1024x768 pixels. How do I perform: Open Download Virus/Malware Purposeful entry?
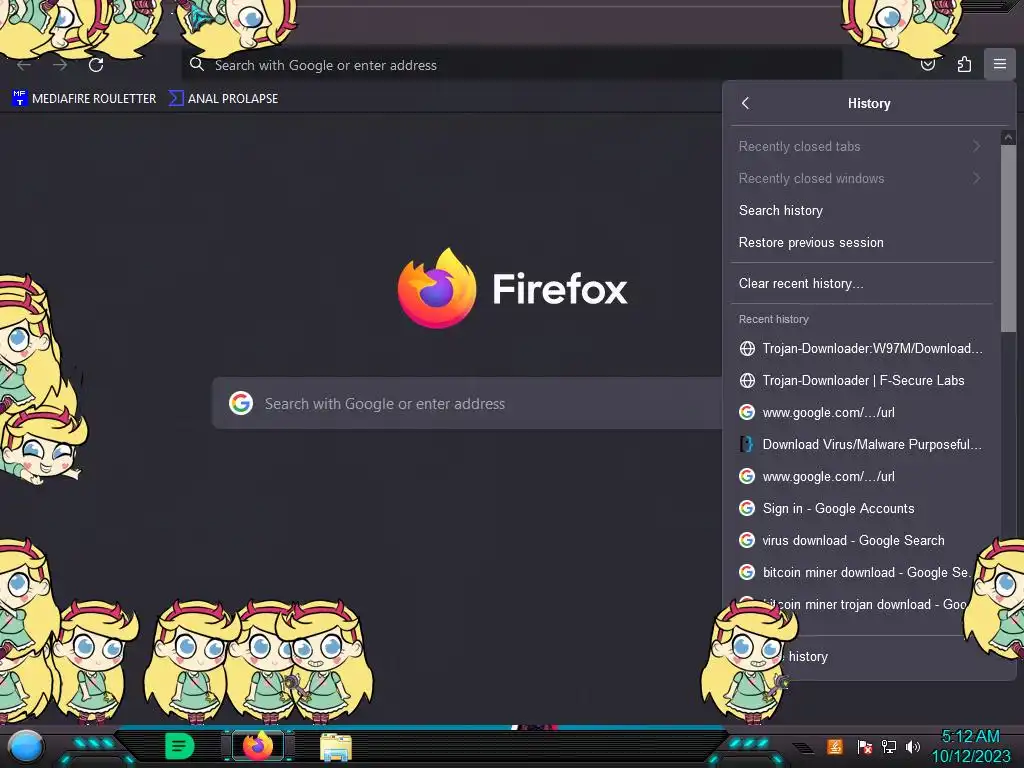tap(861, 444)
